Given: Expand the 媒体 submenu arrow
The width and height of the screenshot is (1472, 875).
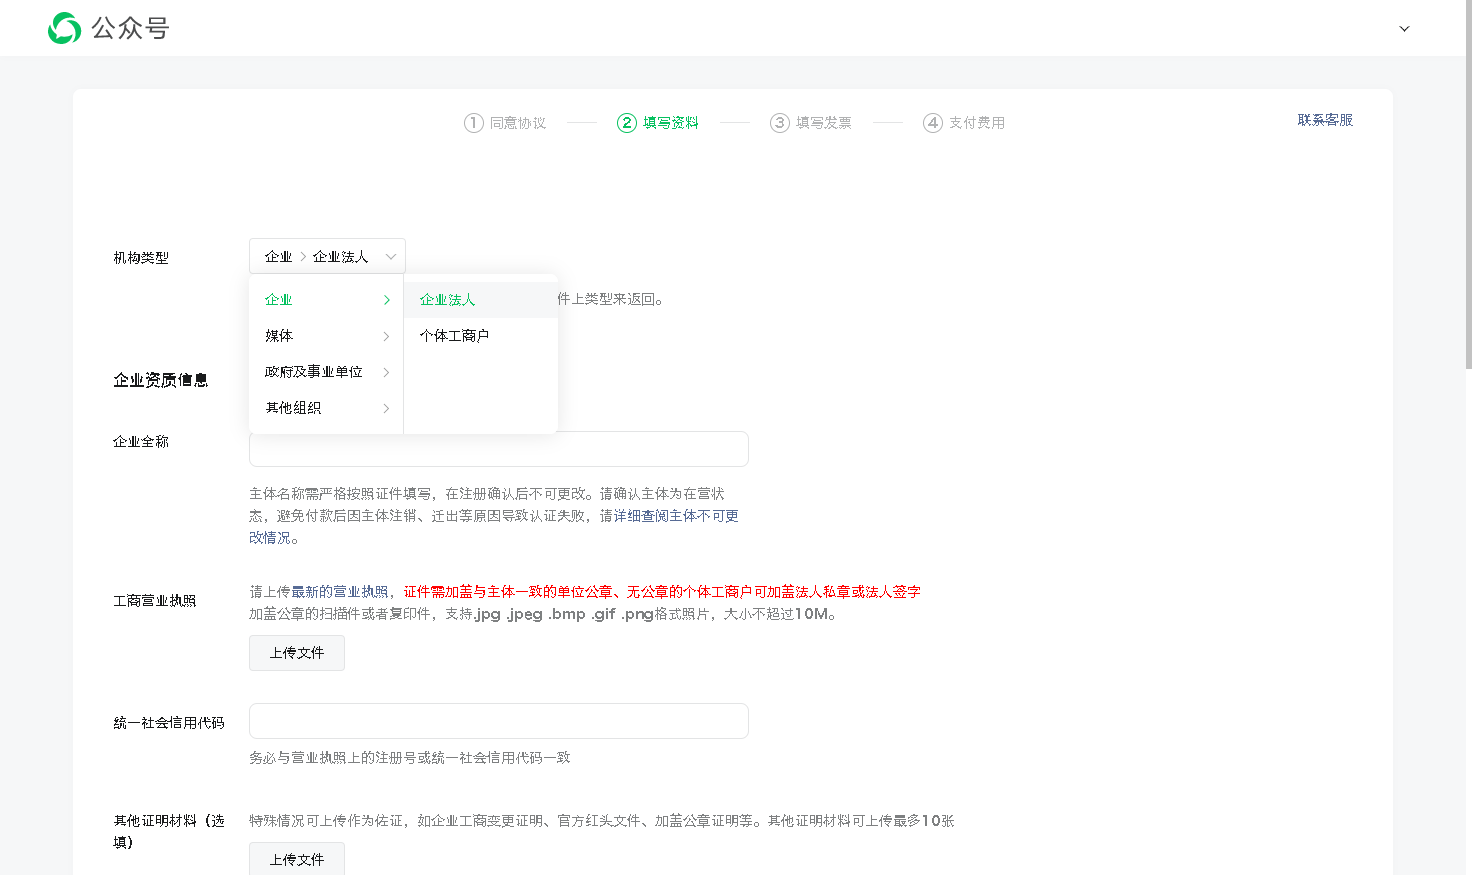Looking at the screenshot, I should [x=386, y=336].
